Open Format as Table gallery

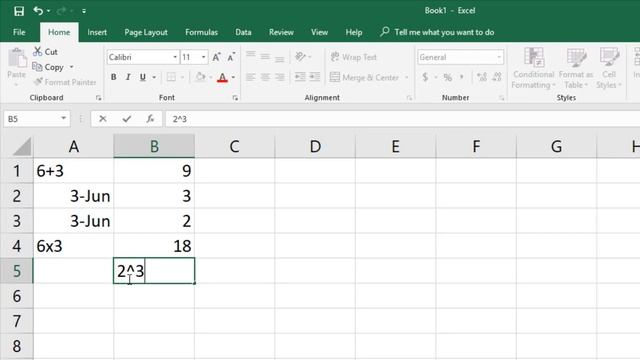click(576, 68)
